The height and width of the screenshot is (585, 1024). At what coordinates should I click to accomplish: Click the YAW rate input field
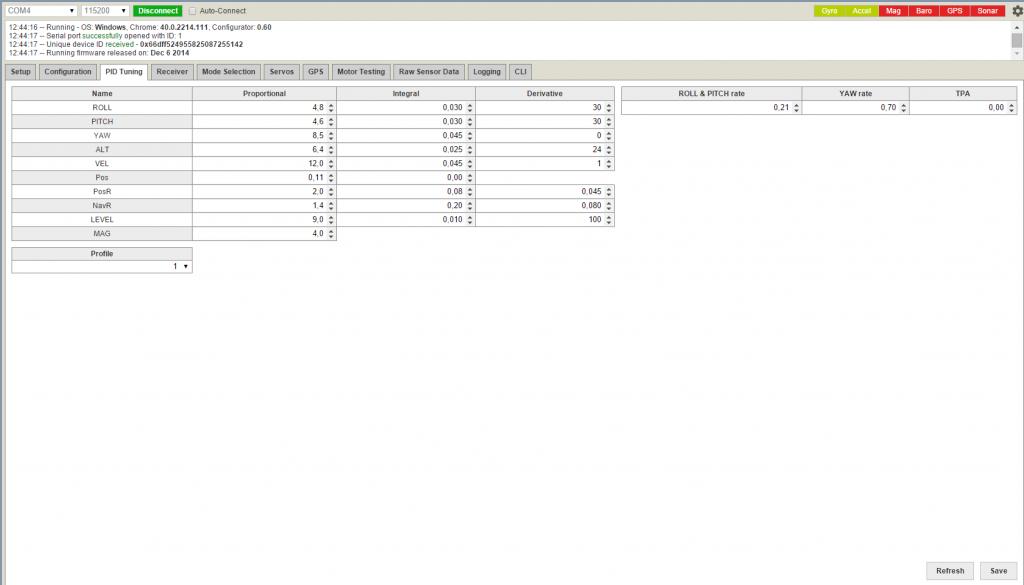855,107
